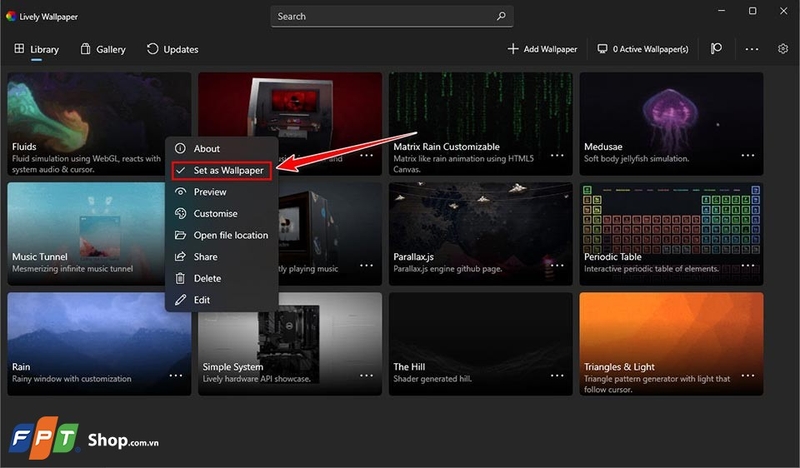Image resolution: width=800 pixels, height=468 pixels.
Task: Open ellipsis menu on red computer wallpaper tile
Action: click(366, 155)
